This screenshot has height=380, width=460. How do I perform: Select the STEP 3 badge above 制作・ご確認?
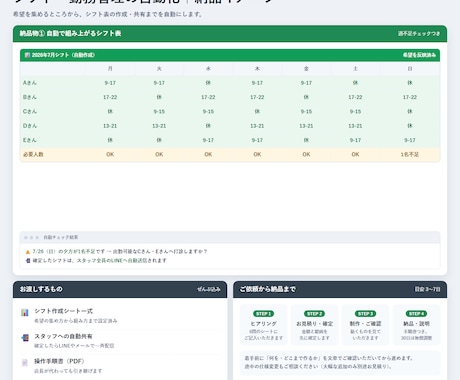click(365, 314)
